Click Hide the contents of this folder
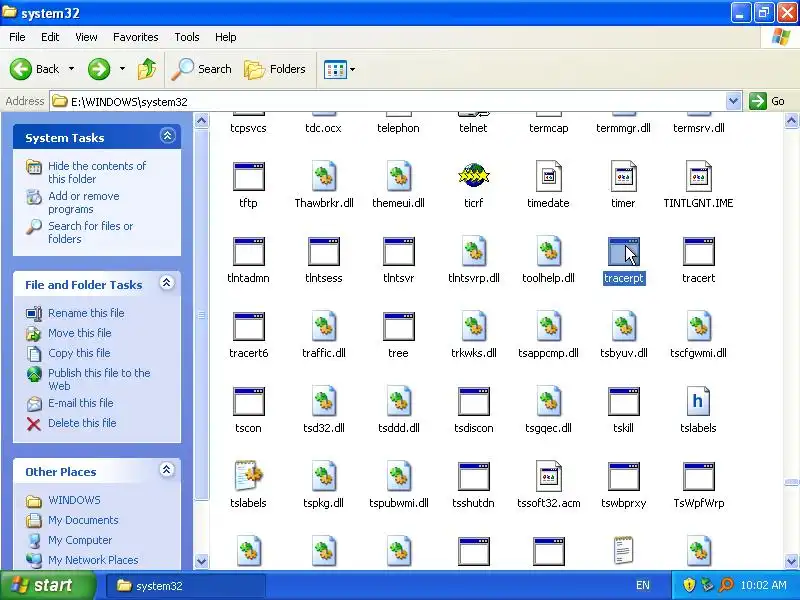 [97, 172]
